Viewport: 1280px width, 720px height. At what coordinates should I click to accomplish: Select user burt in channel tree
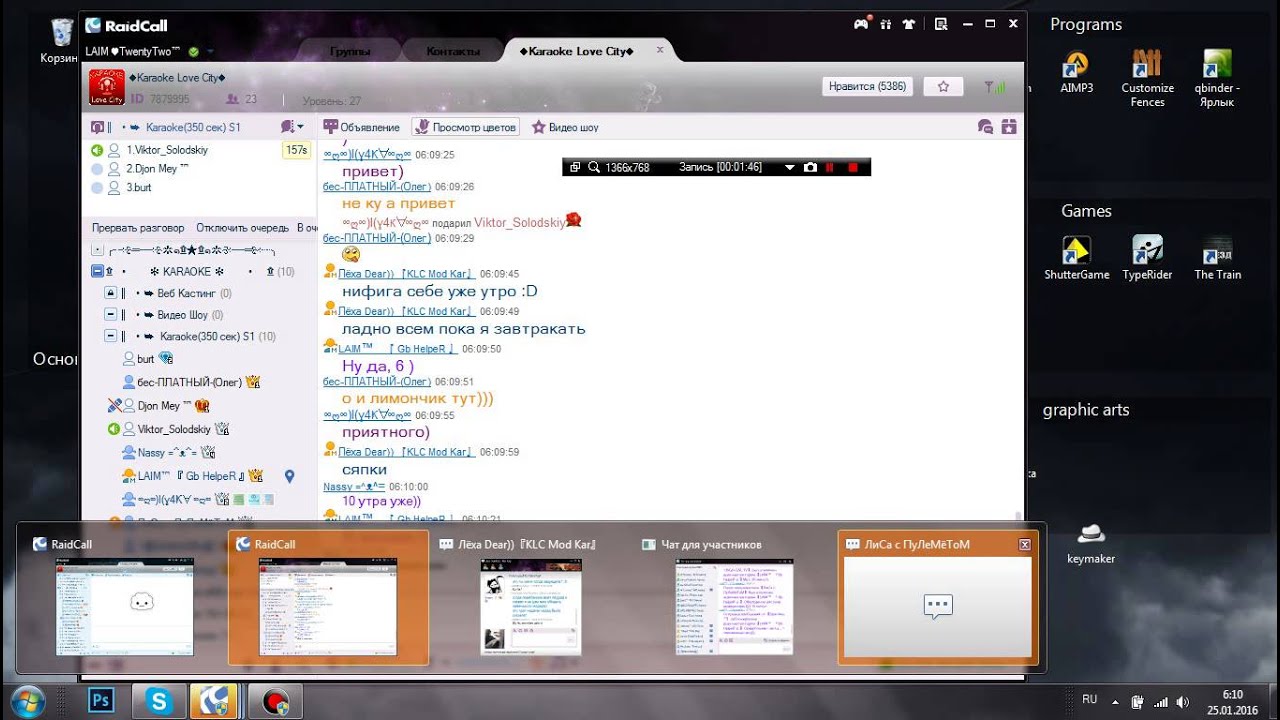coord(146,359)
